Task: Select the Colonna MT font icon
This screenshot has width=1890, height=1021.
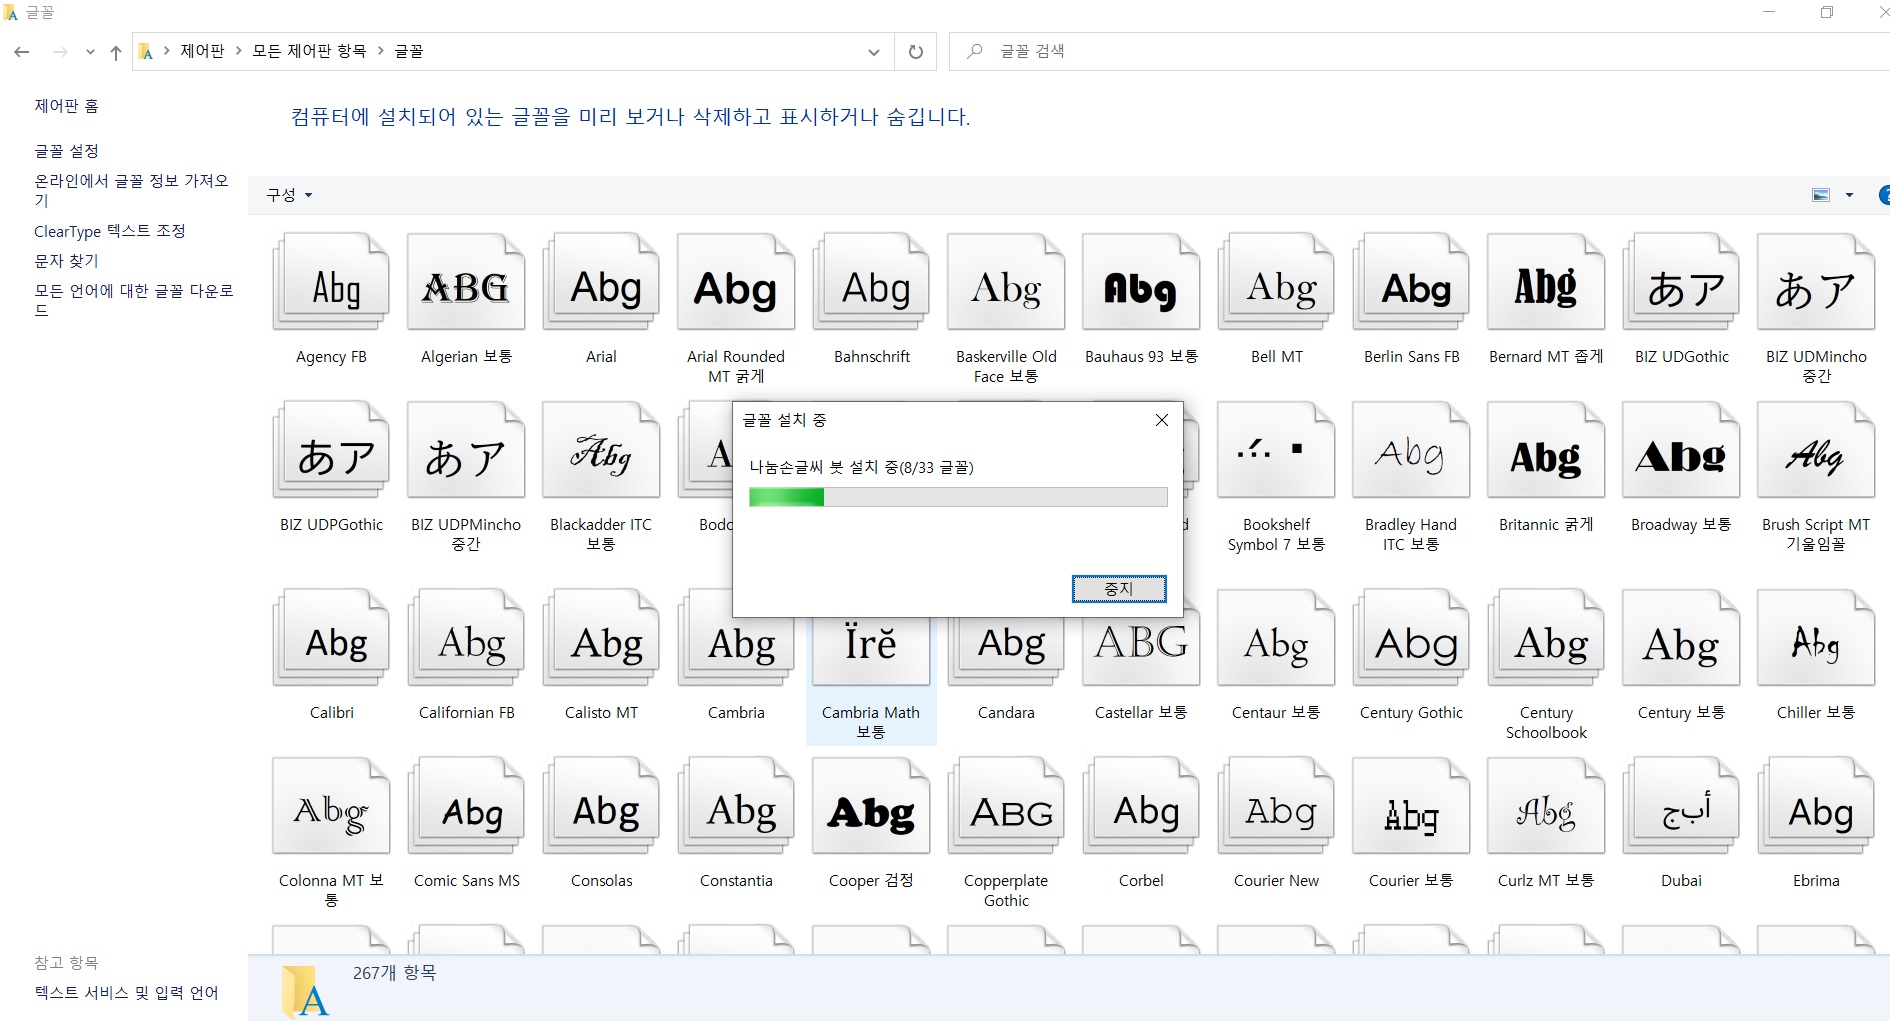Action: point(331,806)
